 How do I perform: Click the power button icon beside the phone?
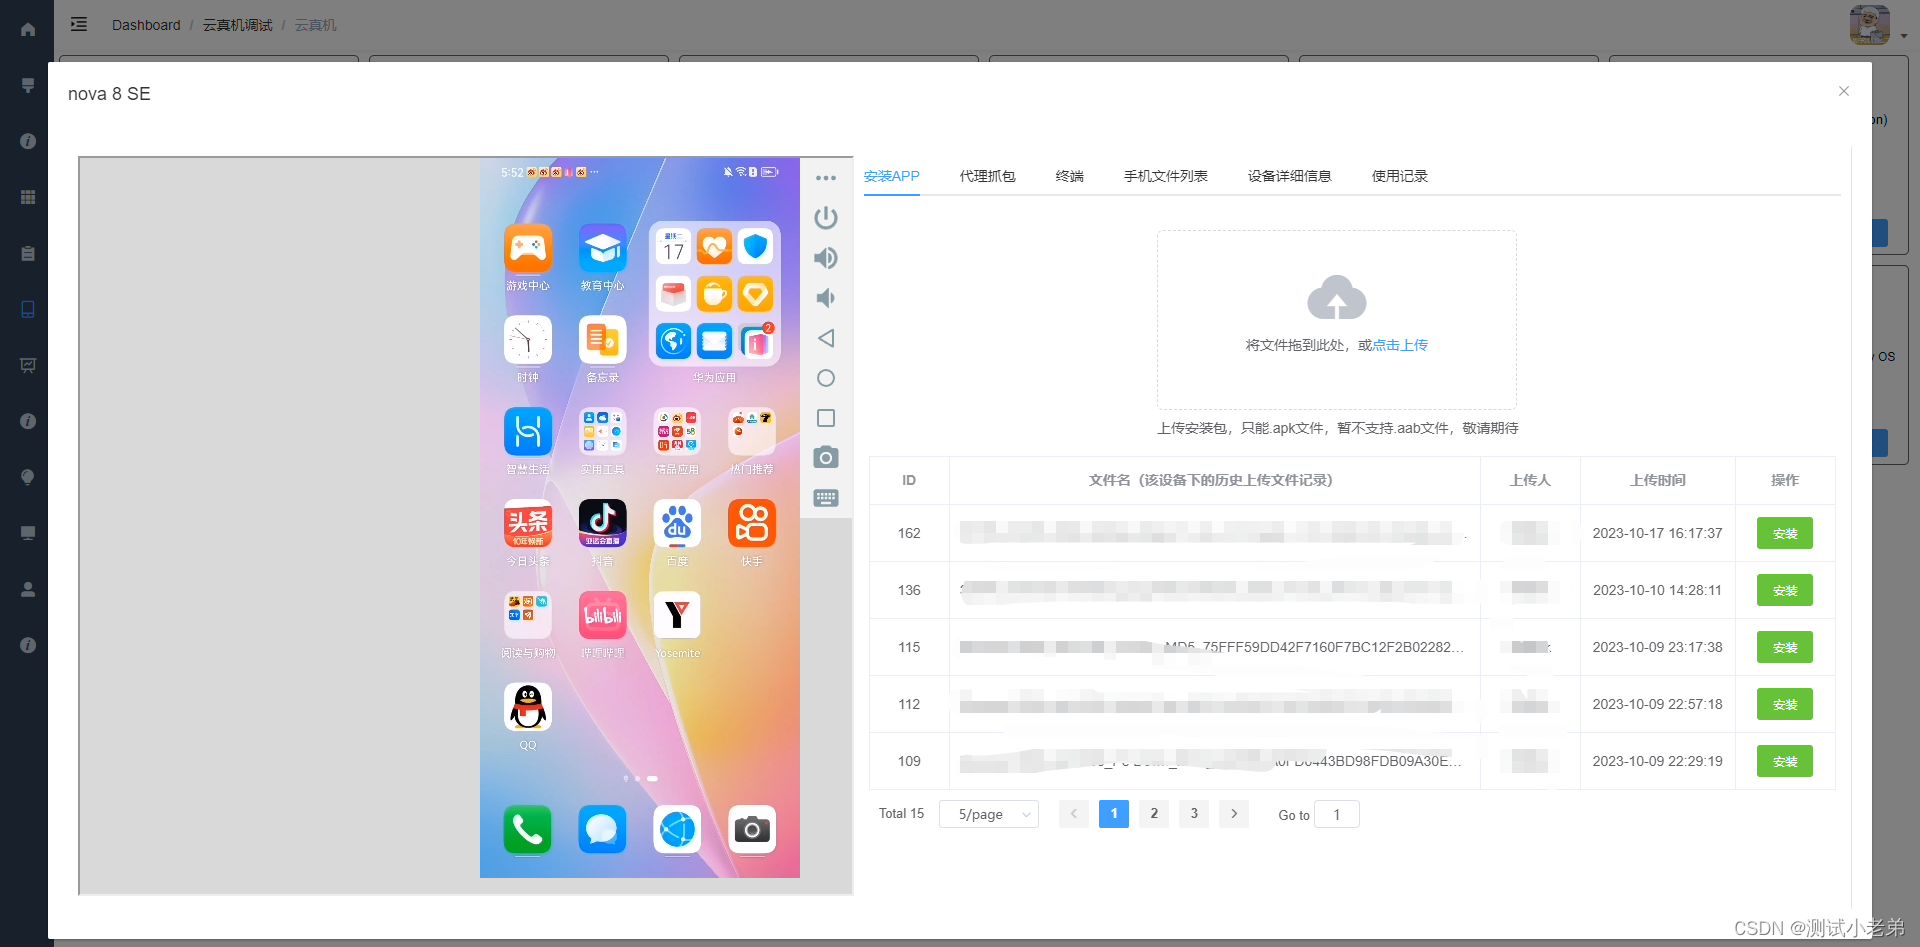click(x=826, y=218)
